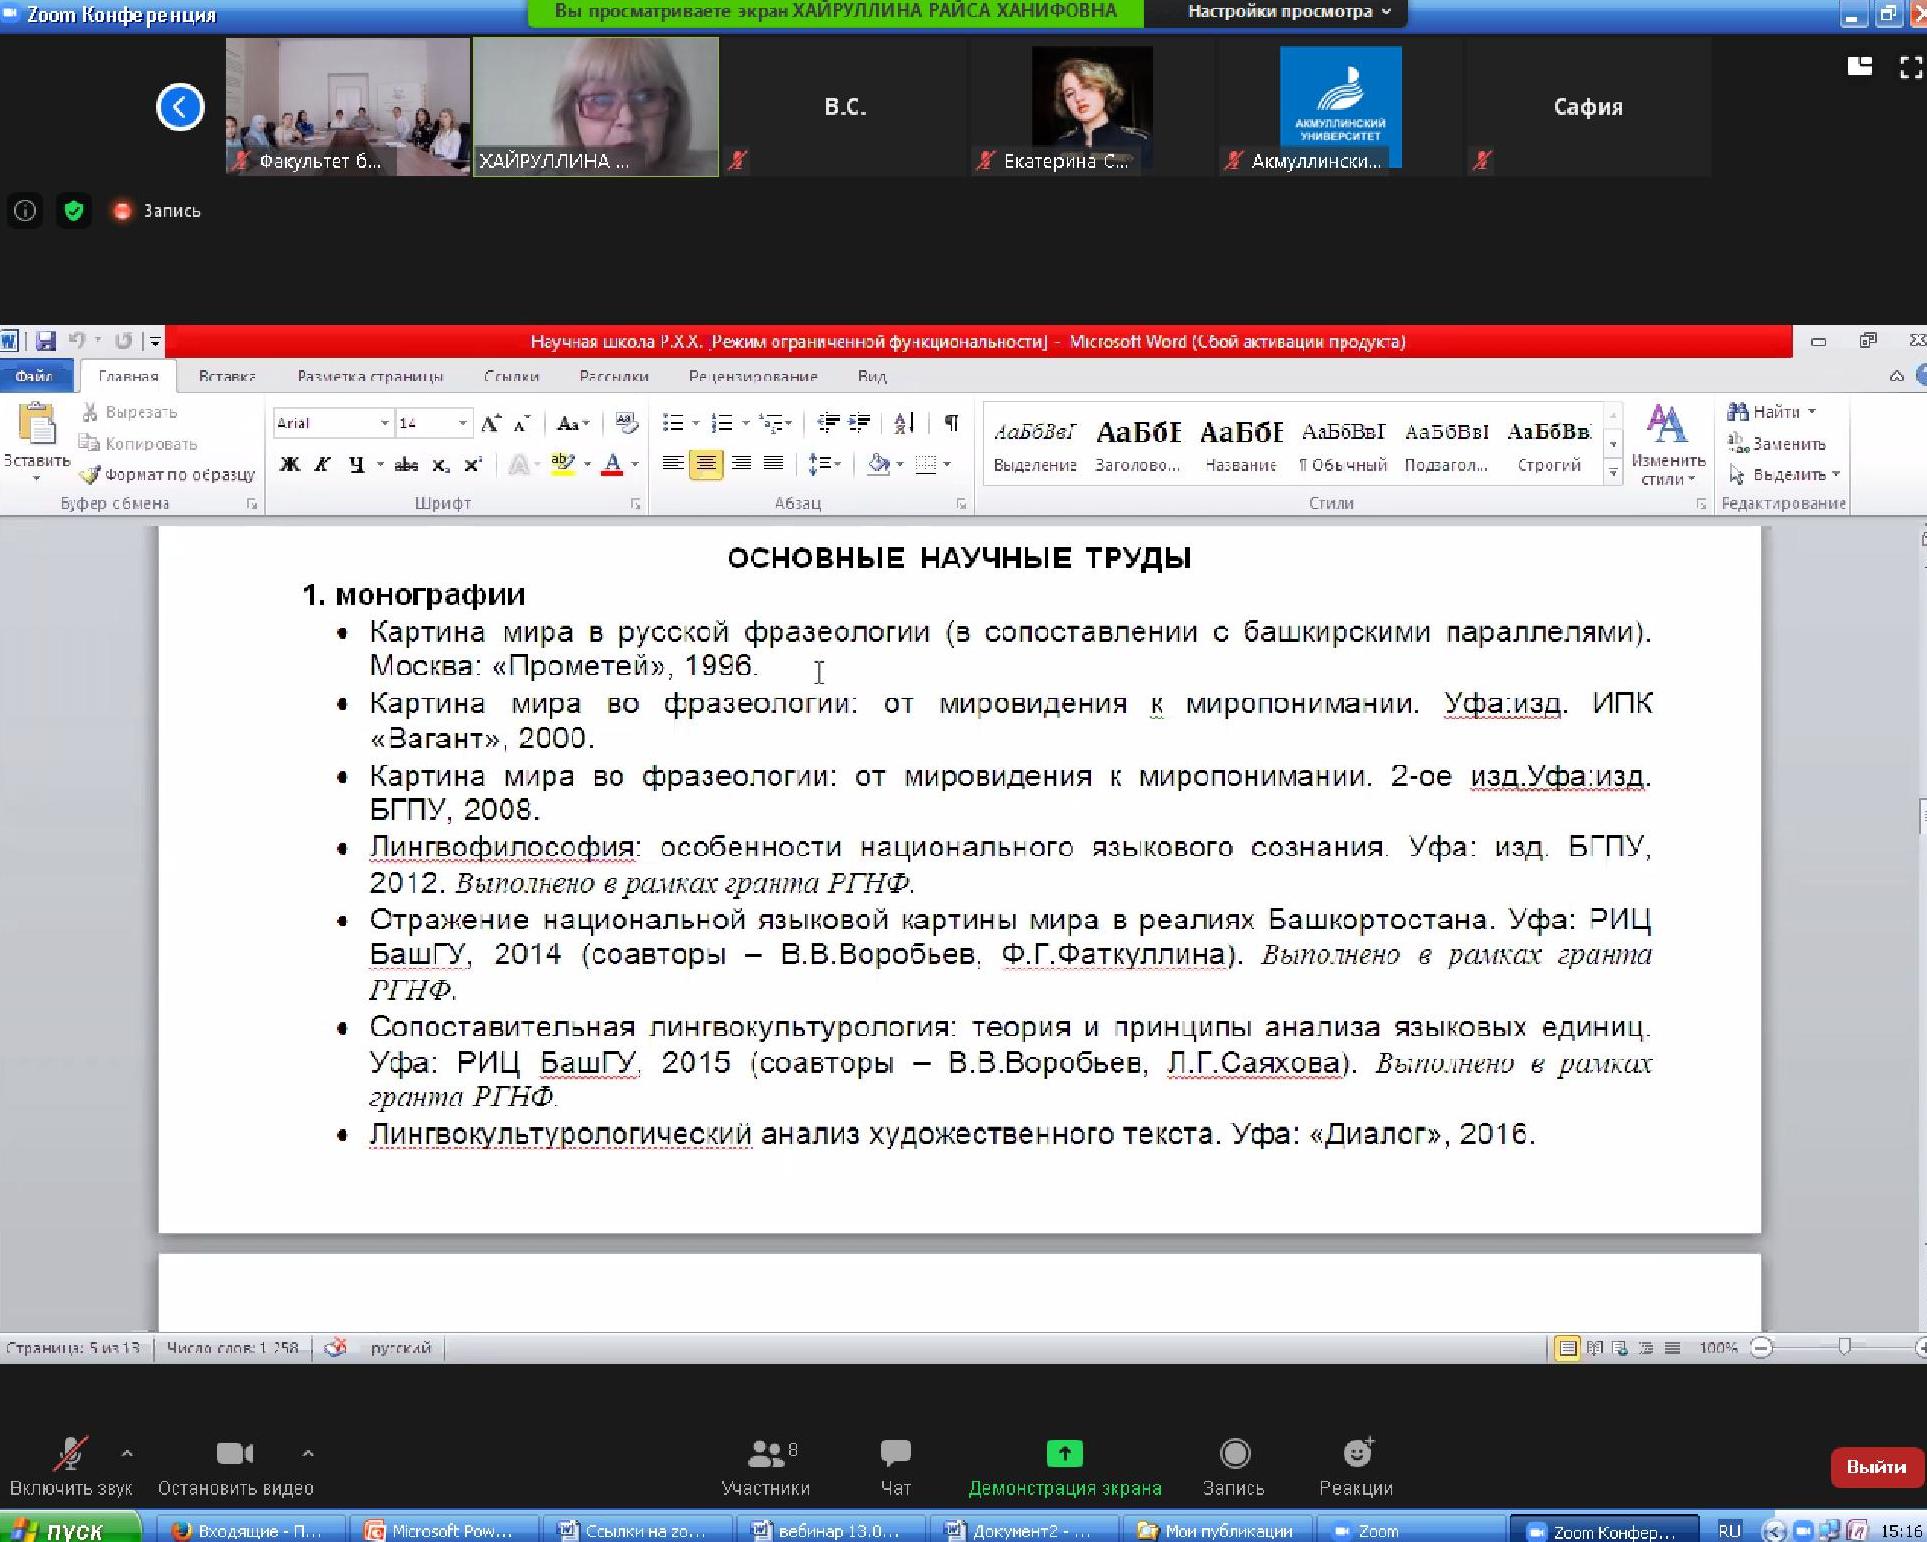The height and width of the screenshot is (1542, 1927).
Task: Leave the meeting with Выйти button
Action: point(1875,1467)
